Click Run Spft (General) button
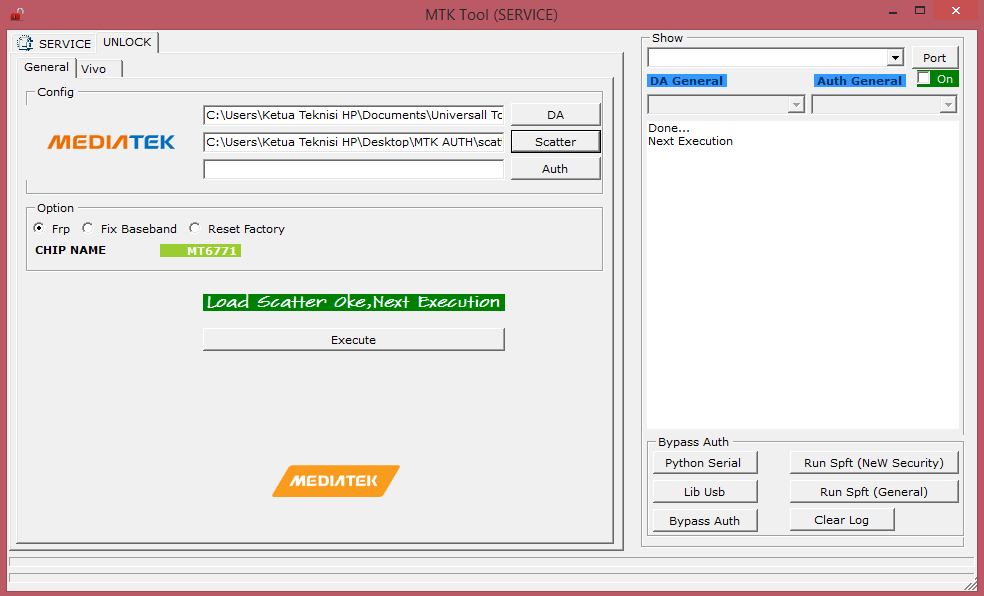 (874, 492)
